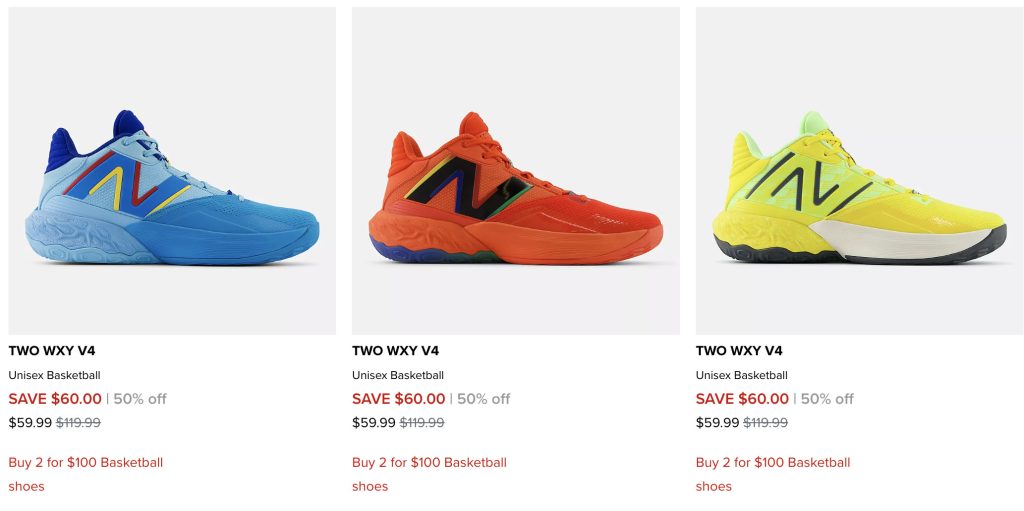Click Unisex Basketball label under orange shoe
This screenshot has height=511, width=1024.
pyautogui.click(x=398, y=376)
